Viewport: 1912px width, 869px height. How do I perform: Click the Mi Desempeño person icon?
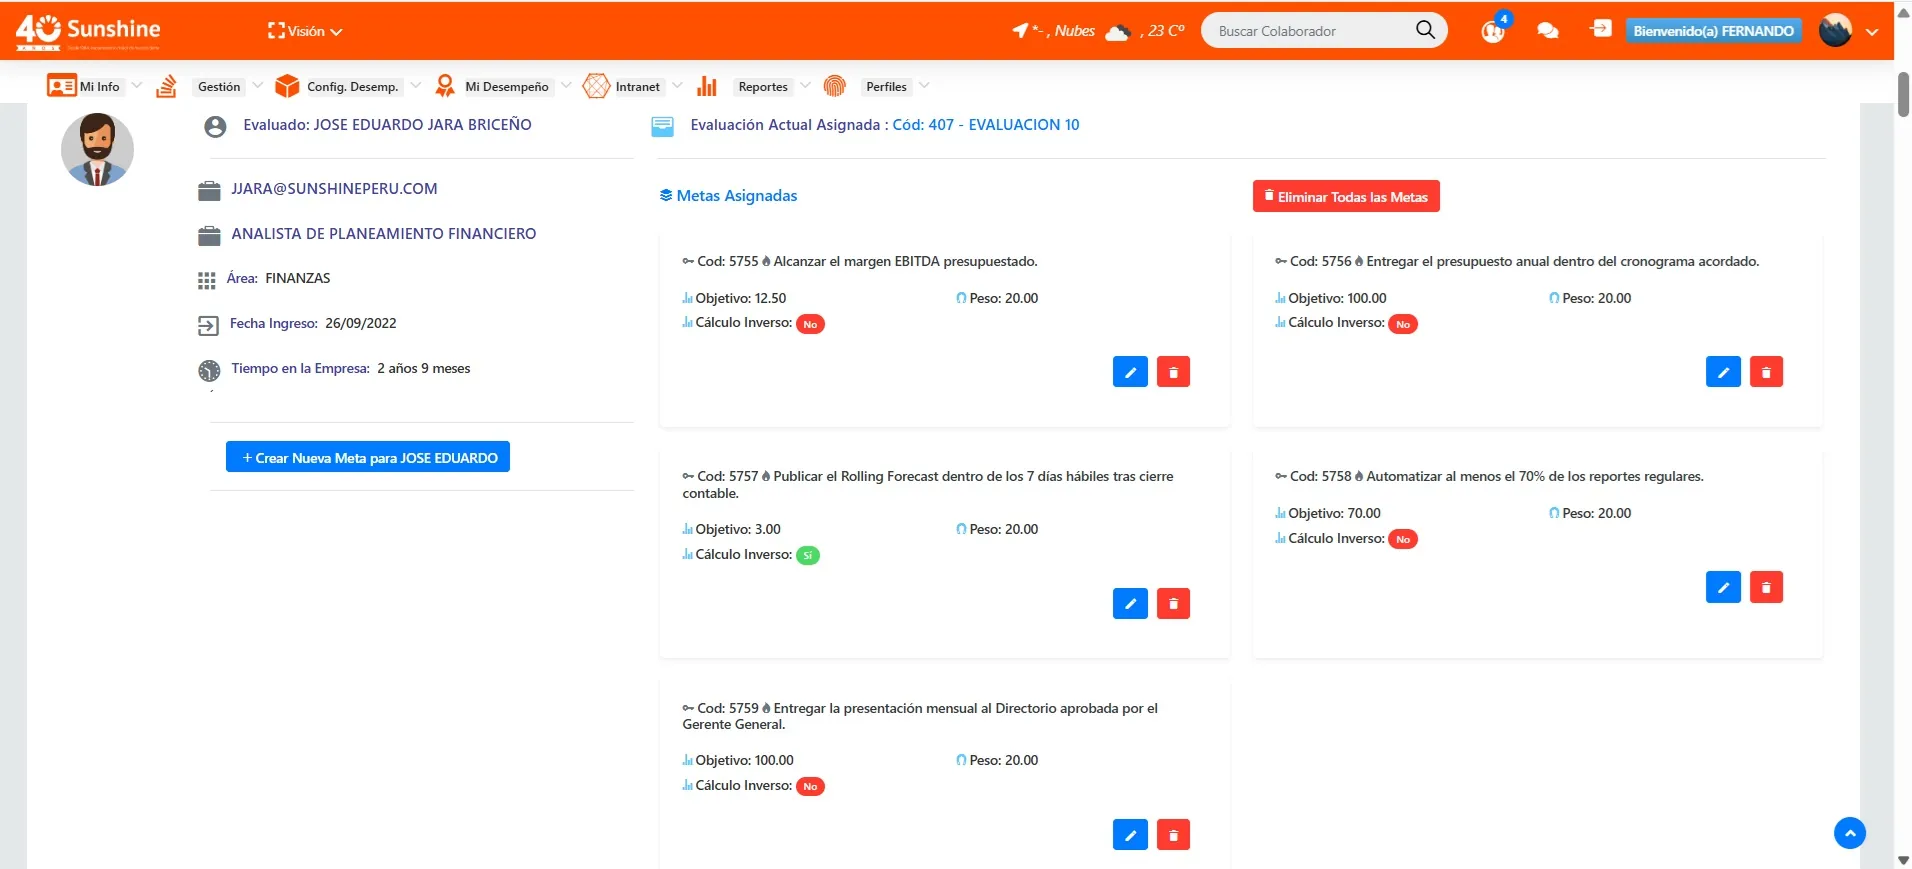pos(445,86)
